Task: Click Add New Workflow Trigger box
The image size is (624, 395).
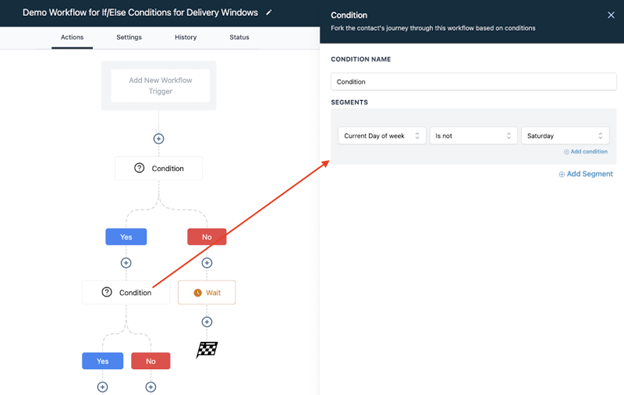Action: pos(160,86)
